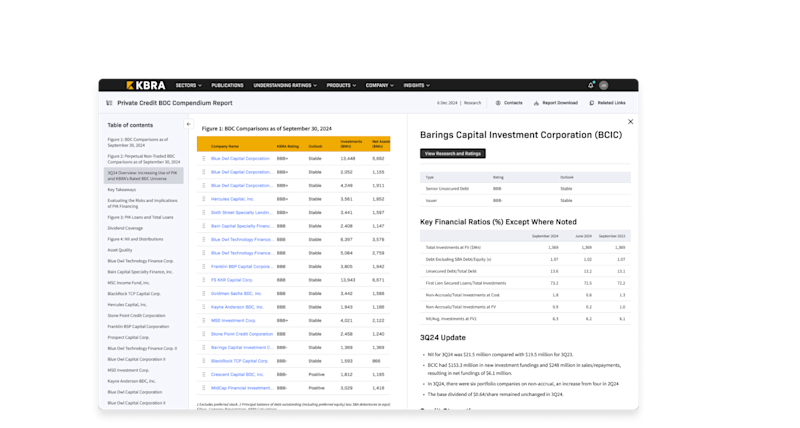Open FS KKR Capital Corp. link
Screen dimensions: 800x428
click(232, 280)
